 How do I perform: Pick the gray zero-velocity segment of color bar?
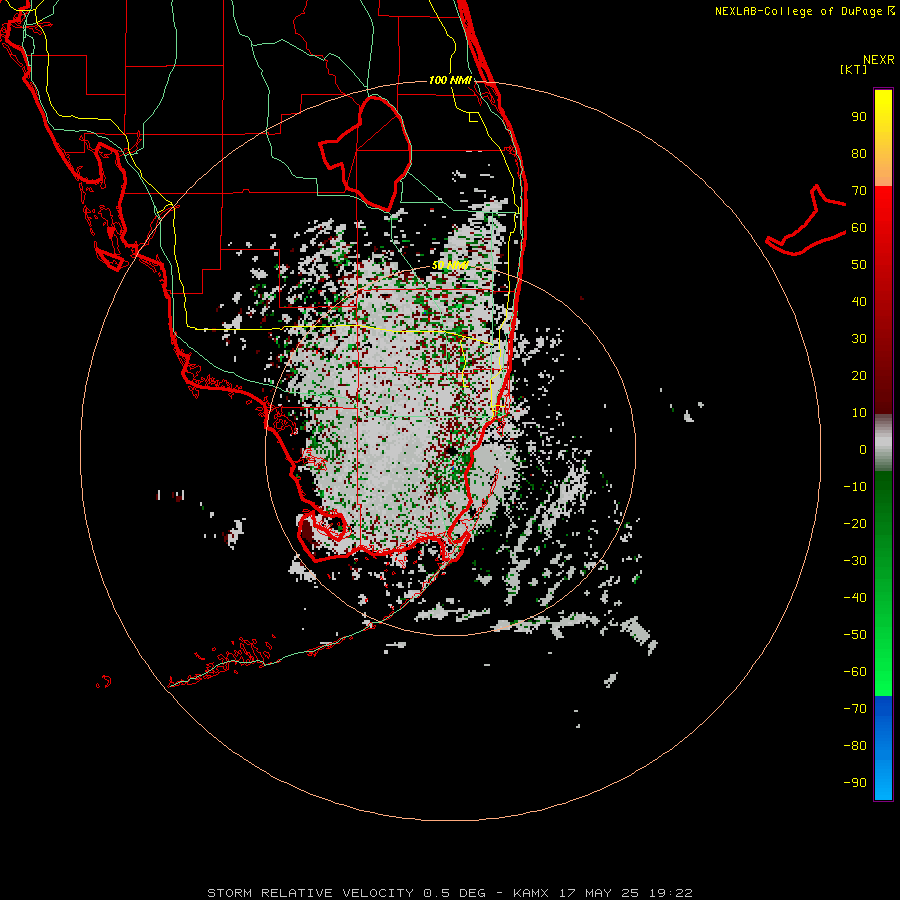coord(883,443)
